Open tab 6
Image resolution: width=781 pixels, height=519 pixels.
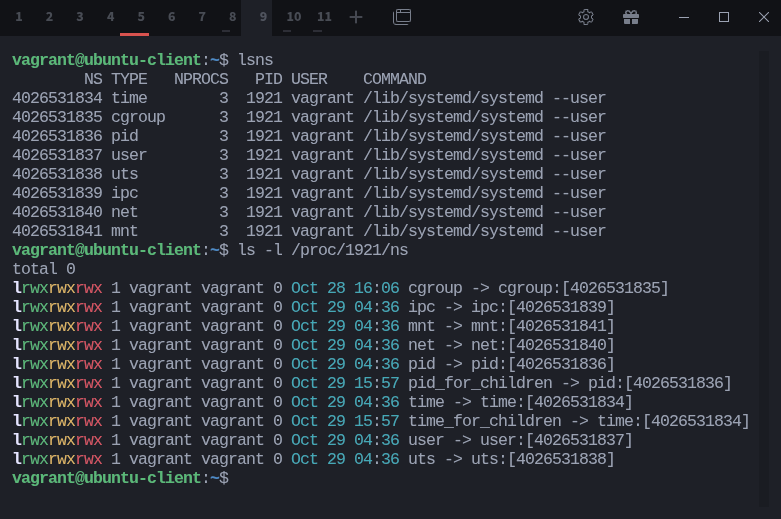(171, 17)
